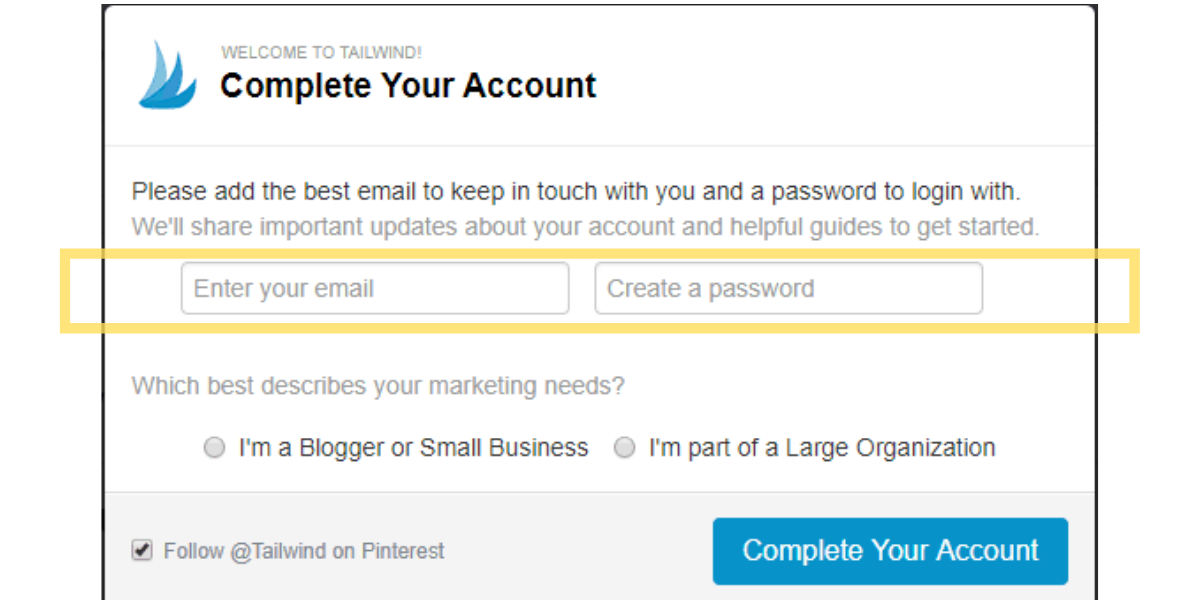
Task: Click the 'I'm part of a Large Organization' label
Action: pos(821,448)
